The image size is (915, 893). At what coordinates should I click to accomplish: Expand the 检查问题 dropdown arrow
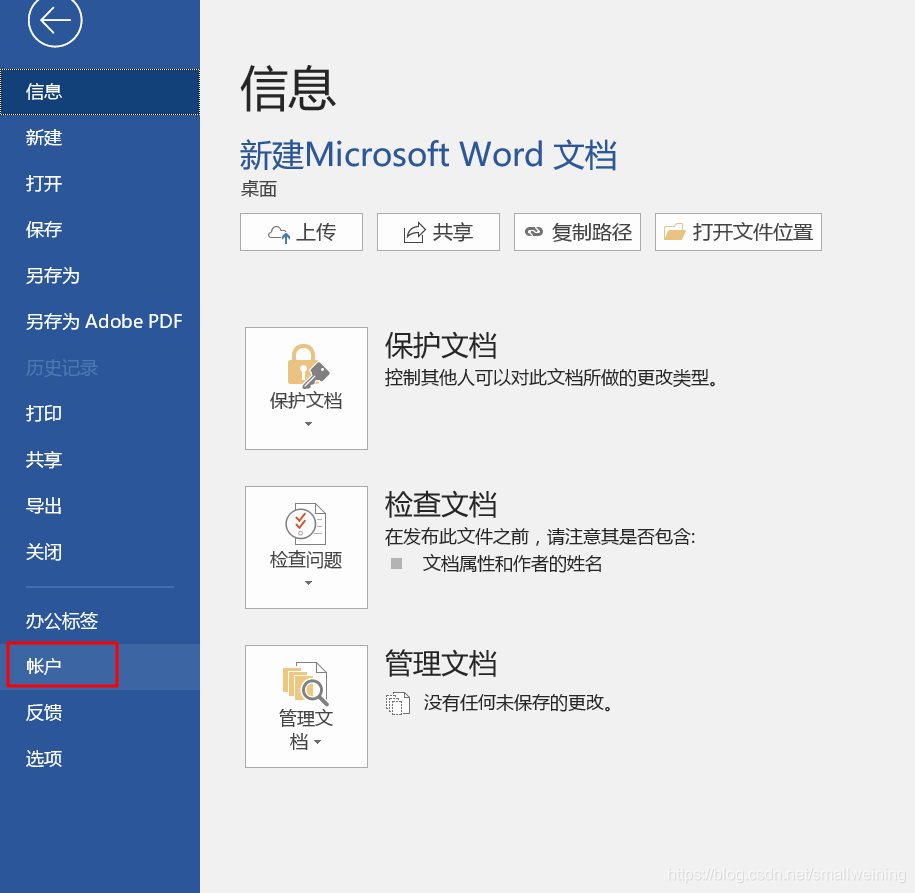pos(308,583)
